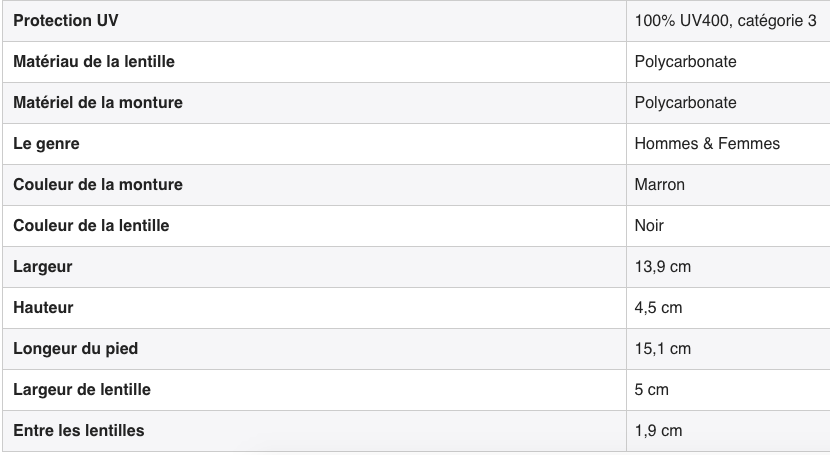This screenshot has height=455, width=830.
Task: Select the "100% UV400, catégorie 3" value
Action: 725,21
